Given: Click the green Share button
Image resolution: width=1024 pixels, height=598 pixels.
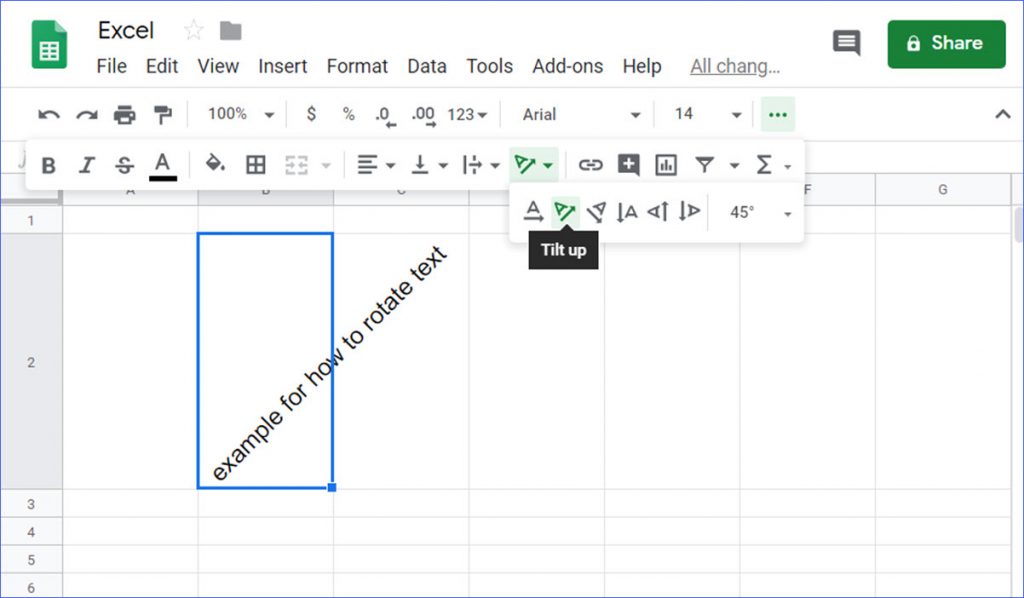Looking at the screenshot, I should coord(945,43).
